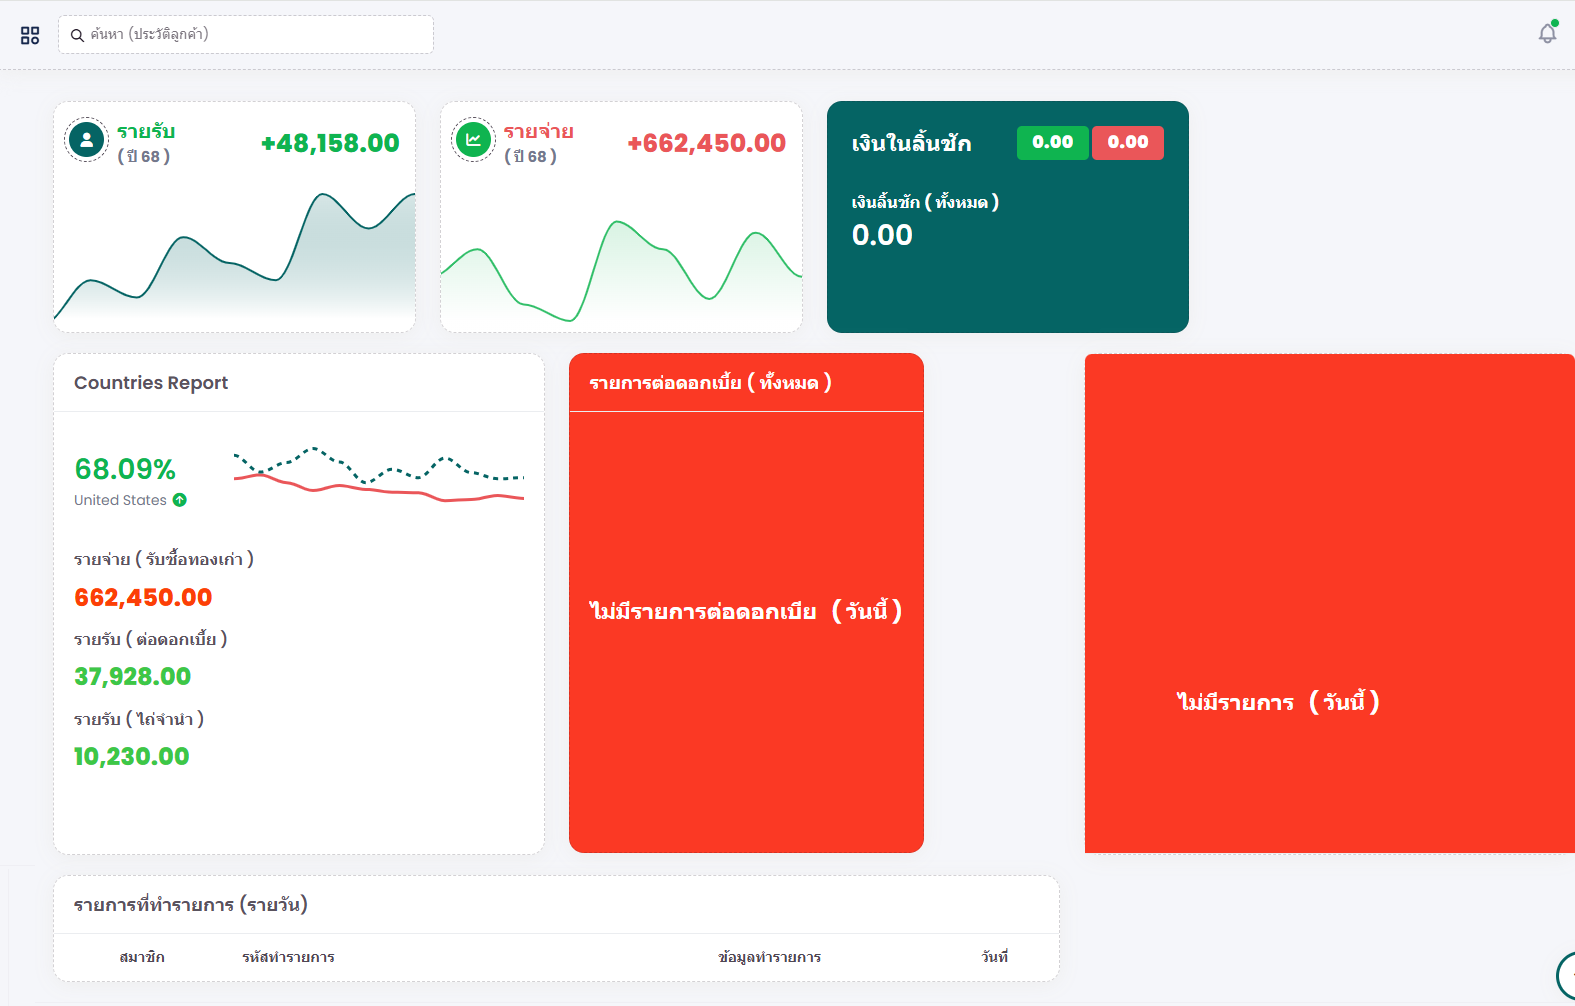
Task: Select the รหัสทำรายการ column header
Action: 288,957
